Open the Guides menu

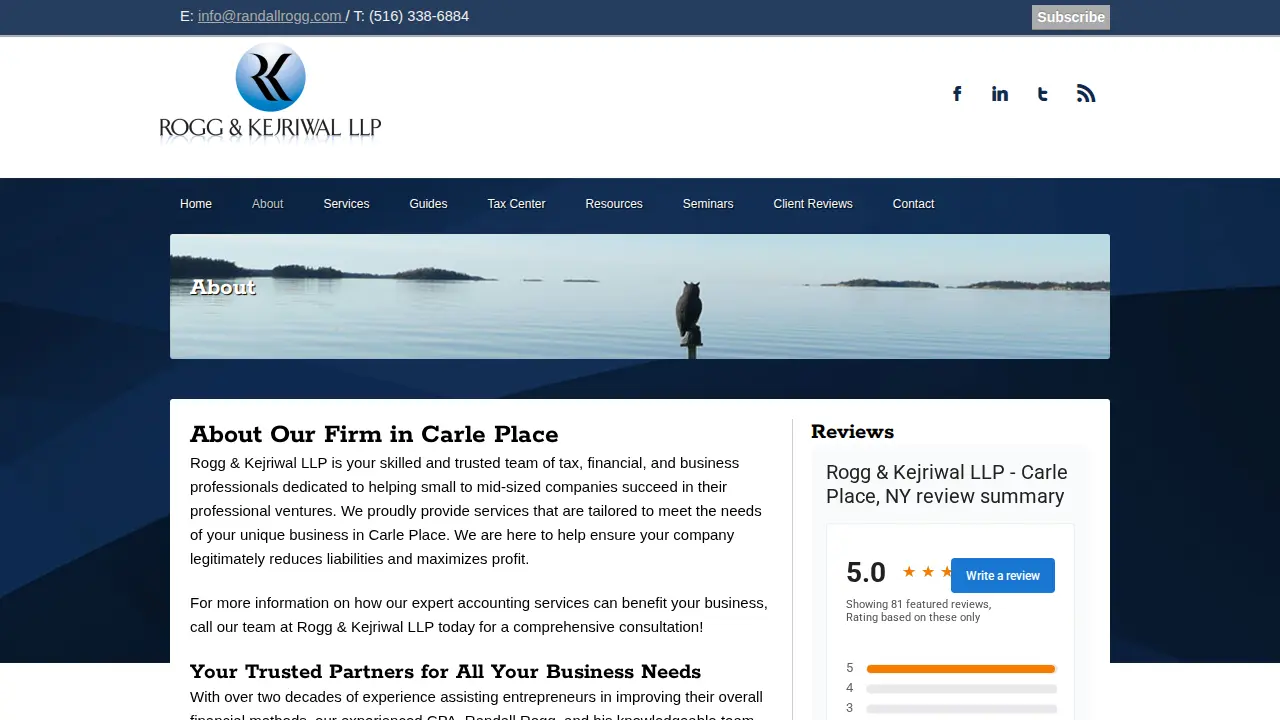coord(428,204)
